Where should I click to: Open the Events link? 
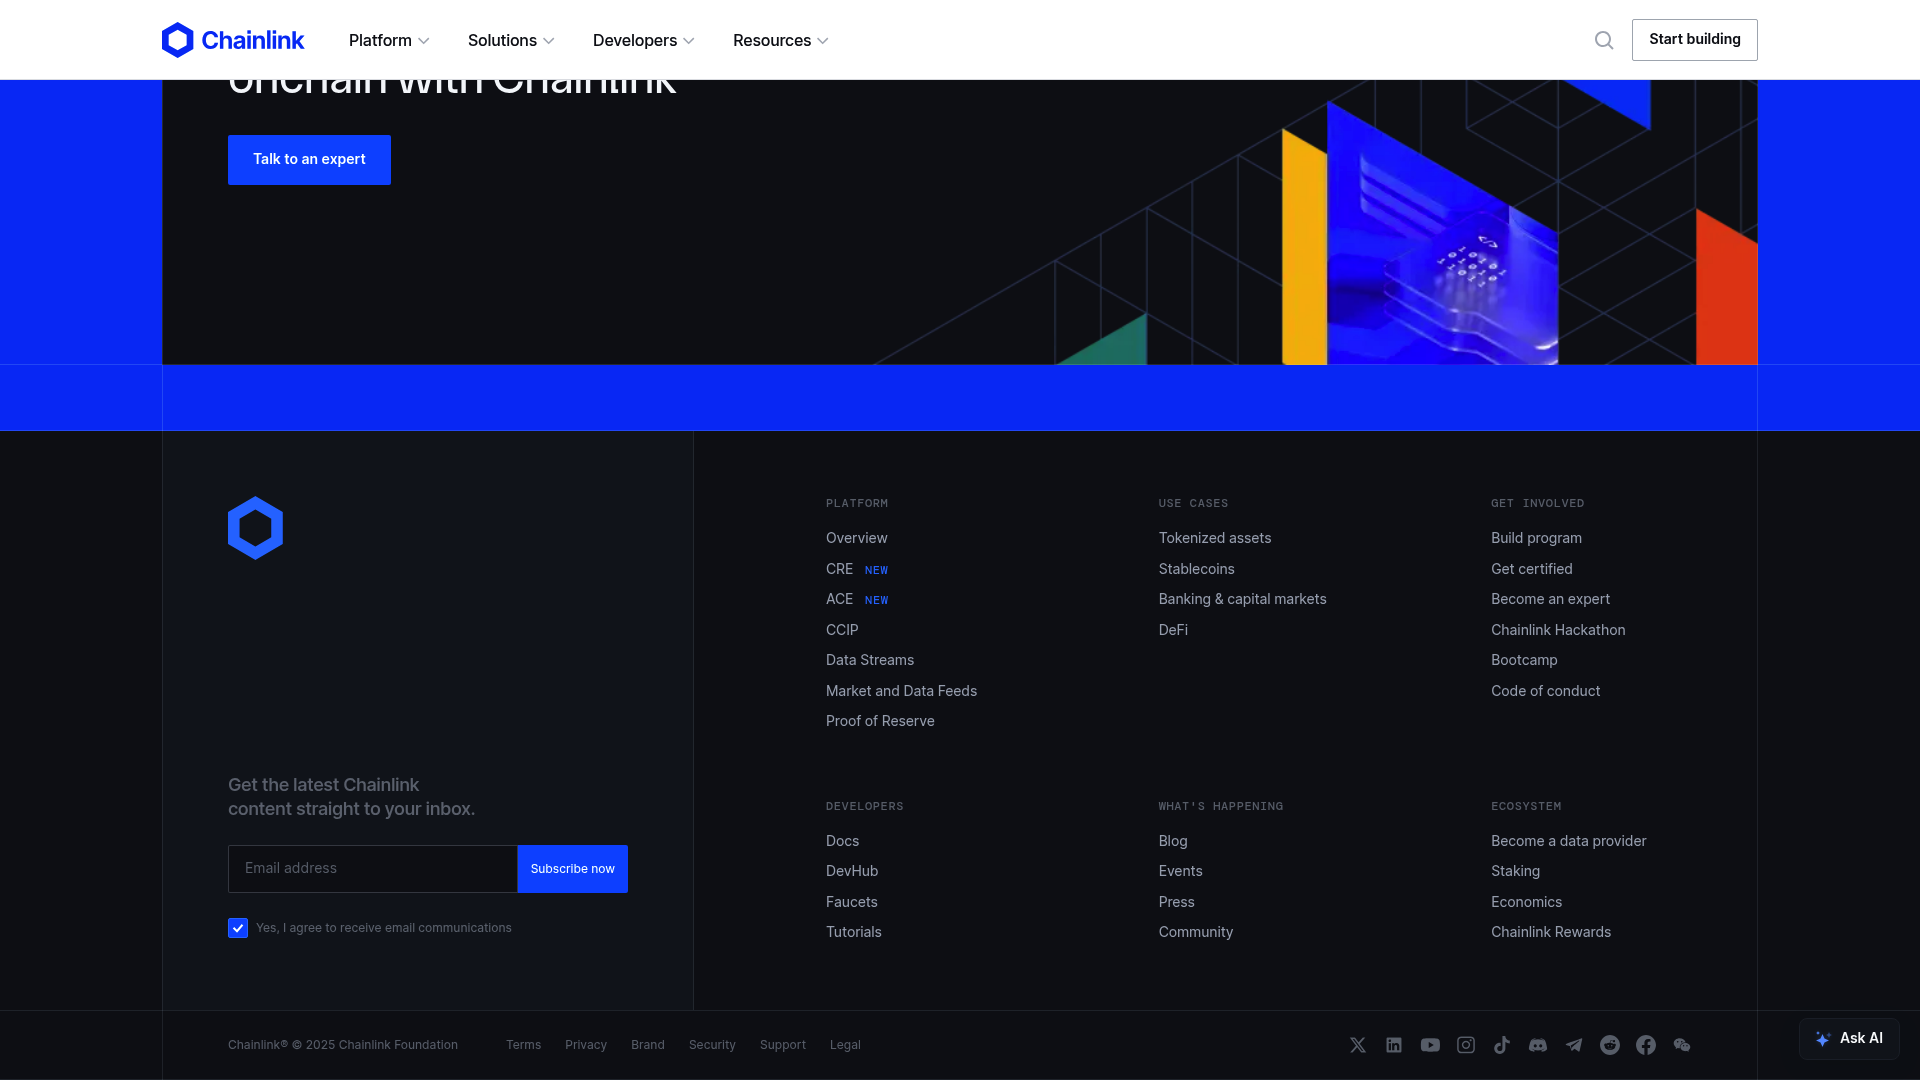[1181, 871]
